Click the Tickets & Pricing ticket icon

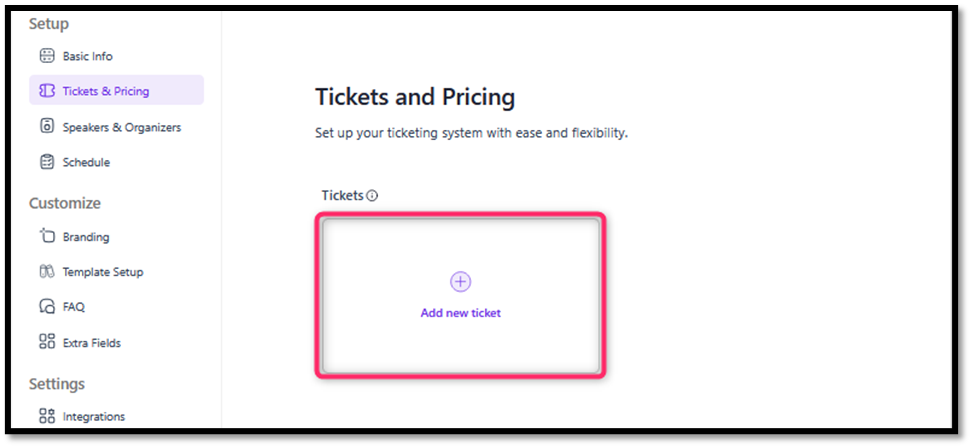[x=46, y=91]
